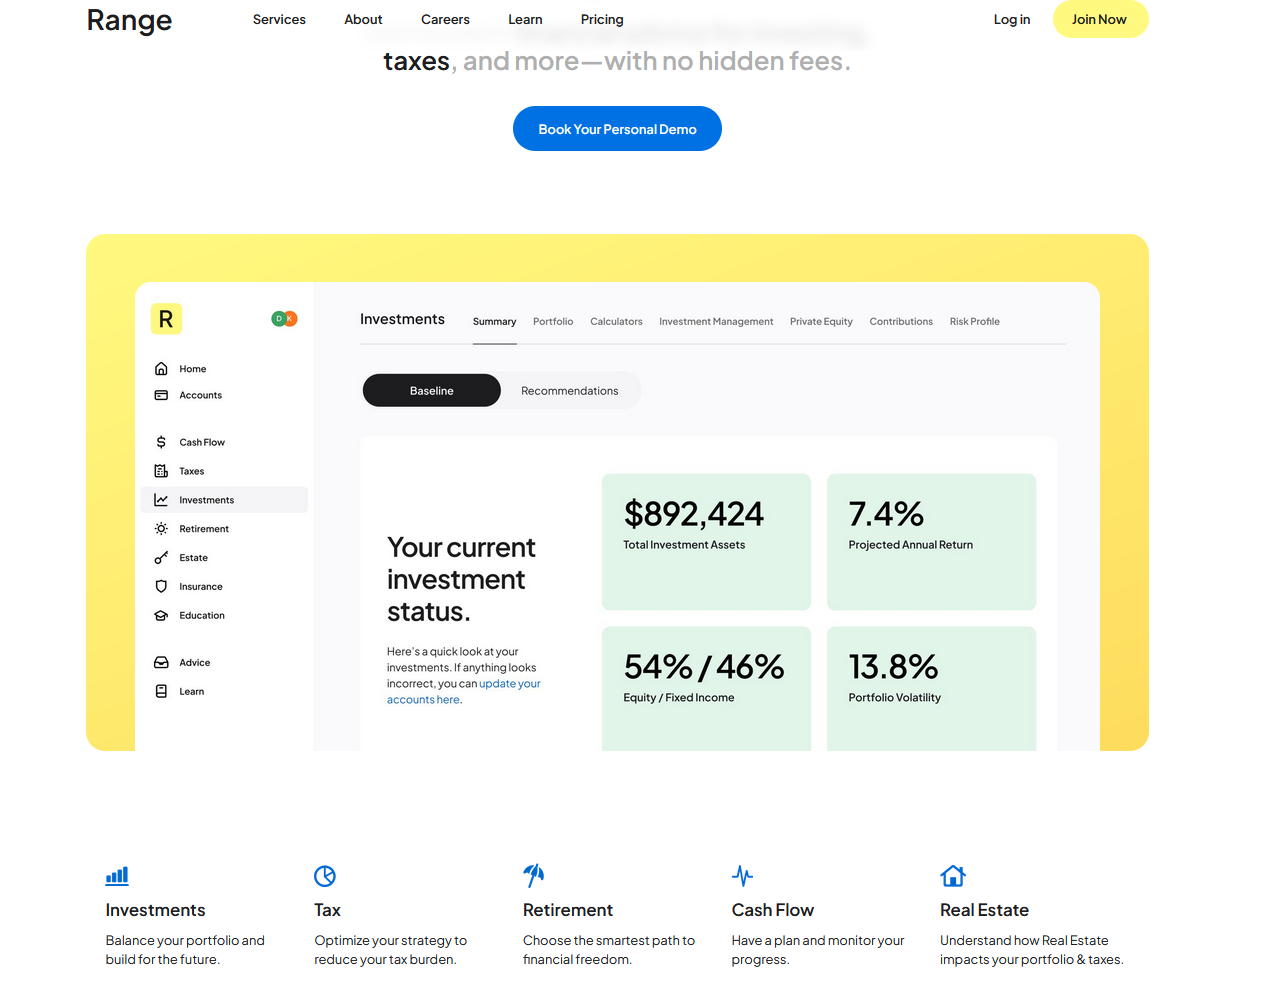Open the Services menu
This screenshot has height=990, width=1262.
click(279, 19)
